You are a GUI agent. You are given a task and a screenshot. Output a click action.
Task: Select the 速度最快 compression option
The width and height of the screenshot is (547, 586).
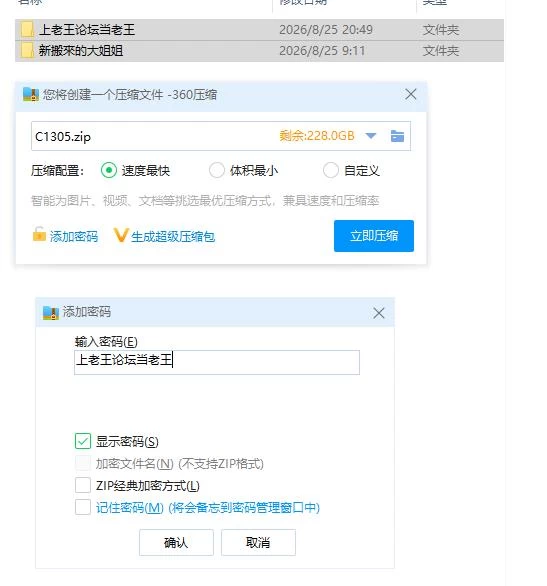(109, 170)
